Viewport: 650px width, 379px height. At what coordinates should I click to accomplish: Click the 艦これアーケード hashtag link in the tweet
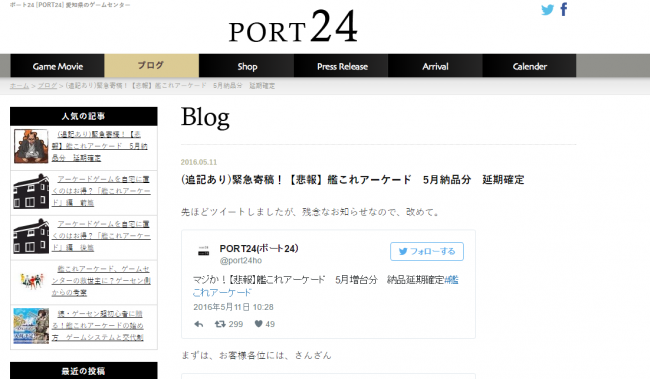click(x=325, y=286)
